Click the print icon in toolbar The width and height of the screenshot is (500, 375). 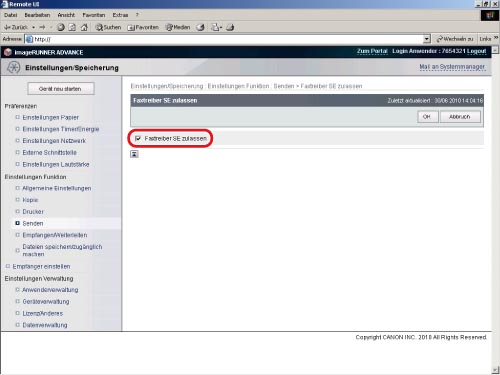pyautogui.click(x=230, y=27)
